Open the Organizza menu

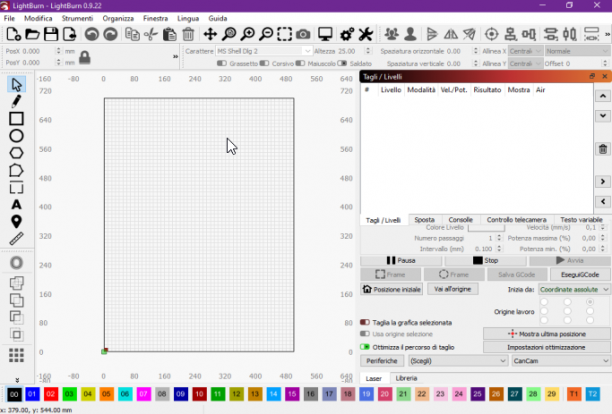pos(118,18)
